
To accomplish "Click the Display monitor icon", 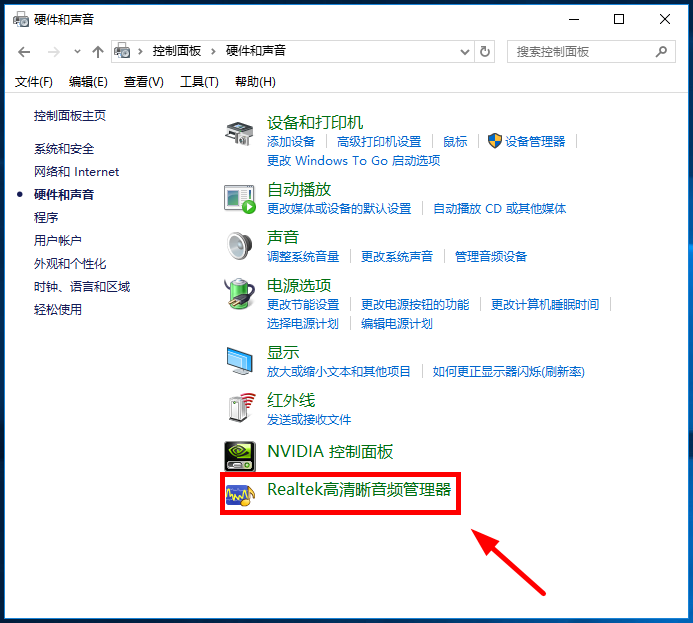I will point(240,360).
